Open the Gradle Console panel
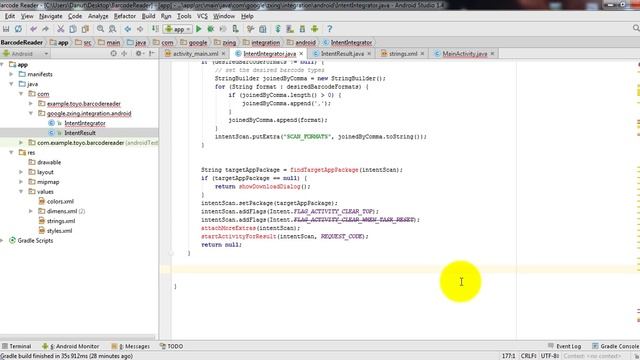The image size is (640, 360). point(616,346)
